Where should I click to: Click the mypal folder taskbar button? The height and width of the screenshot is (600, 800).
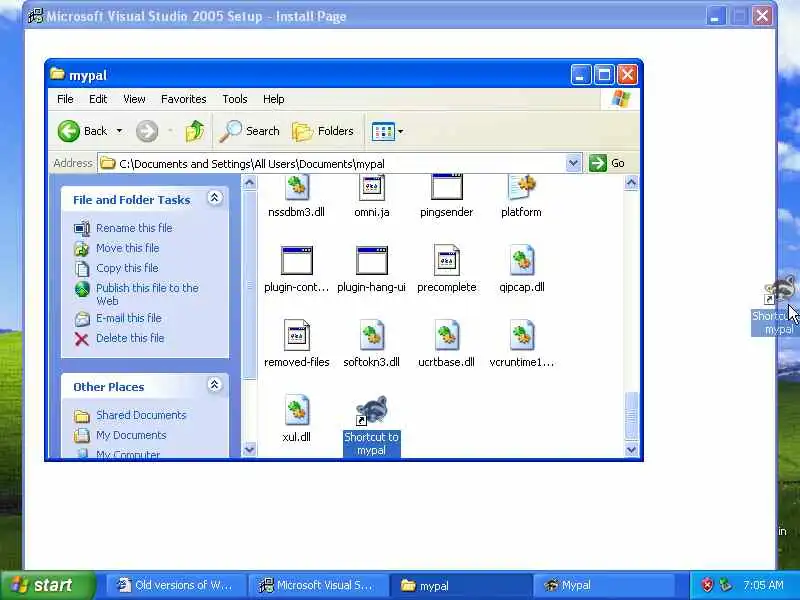(x=461, y=585)
